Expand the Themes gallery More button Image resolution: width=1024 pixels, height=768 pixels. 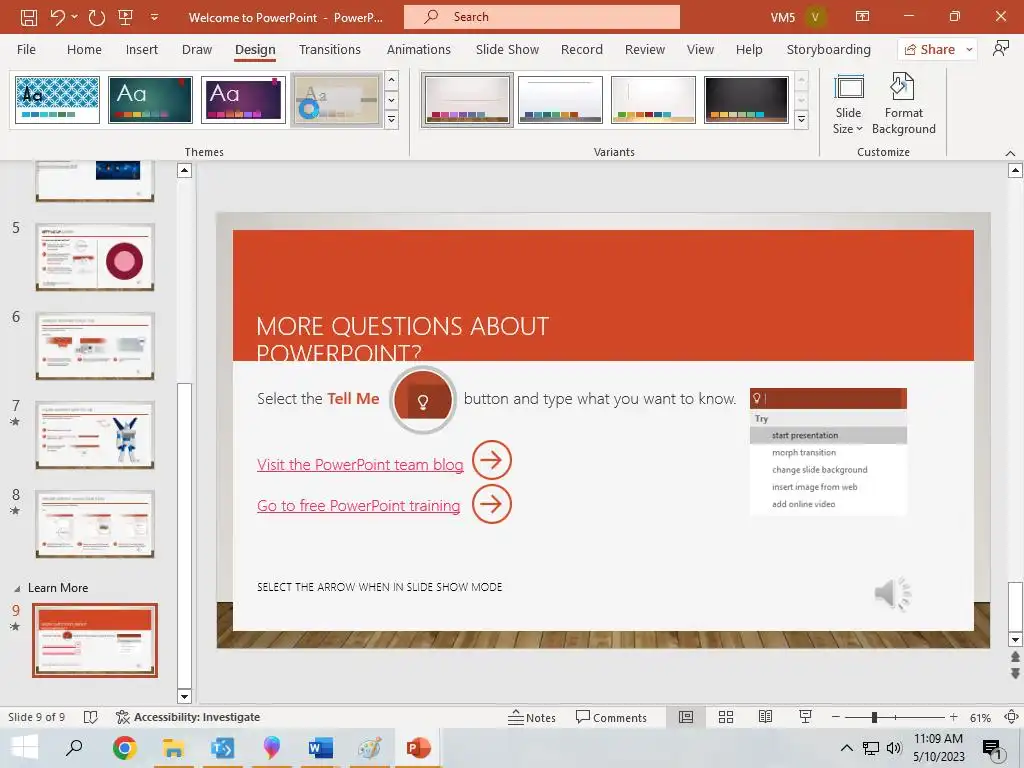(x=392, y=120)
